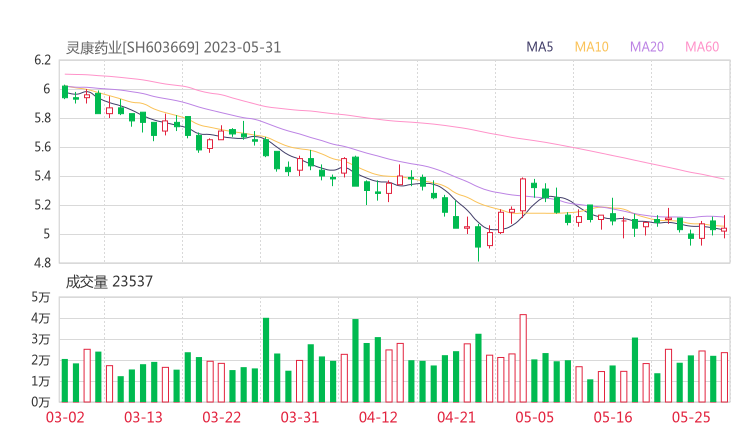Viewport: 740px width, 440px height.
Task: Click the tallest red volume bar near 05-05
Action: pyautogui.click(x=523, y=358)
